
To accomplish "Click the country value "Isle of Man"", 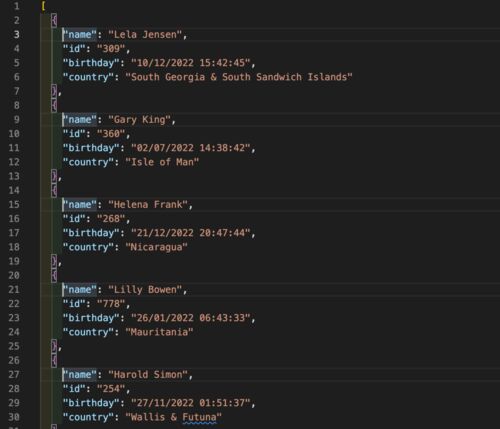I will [x=162, y=162].
